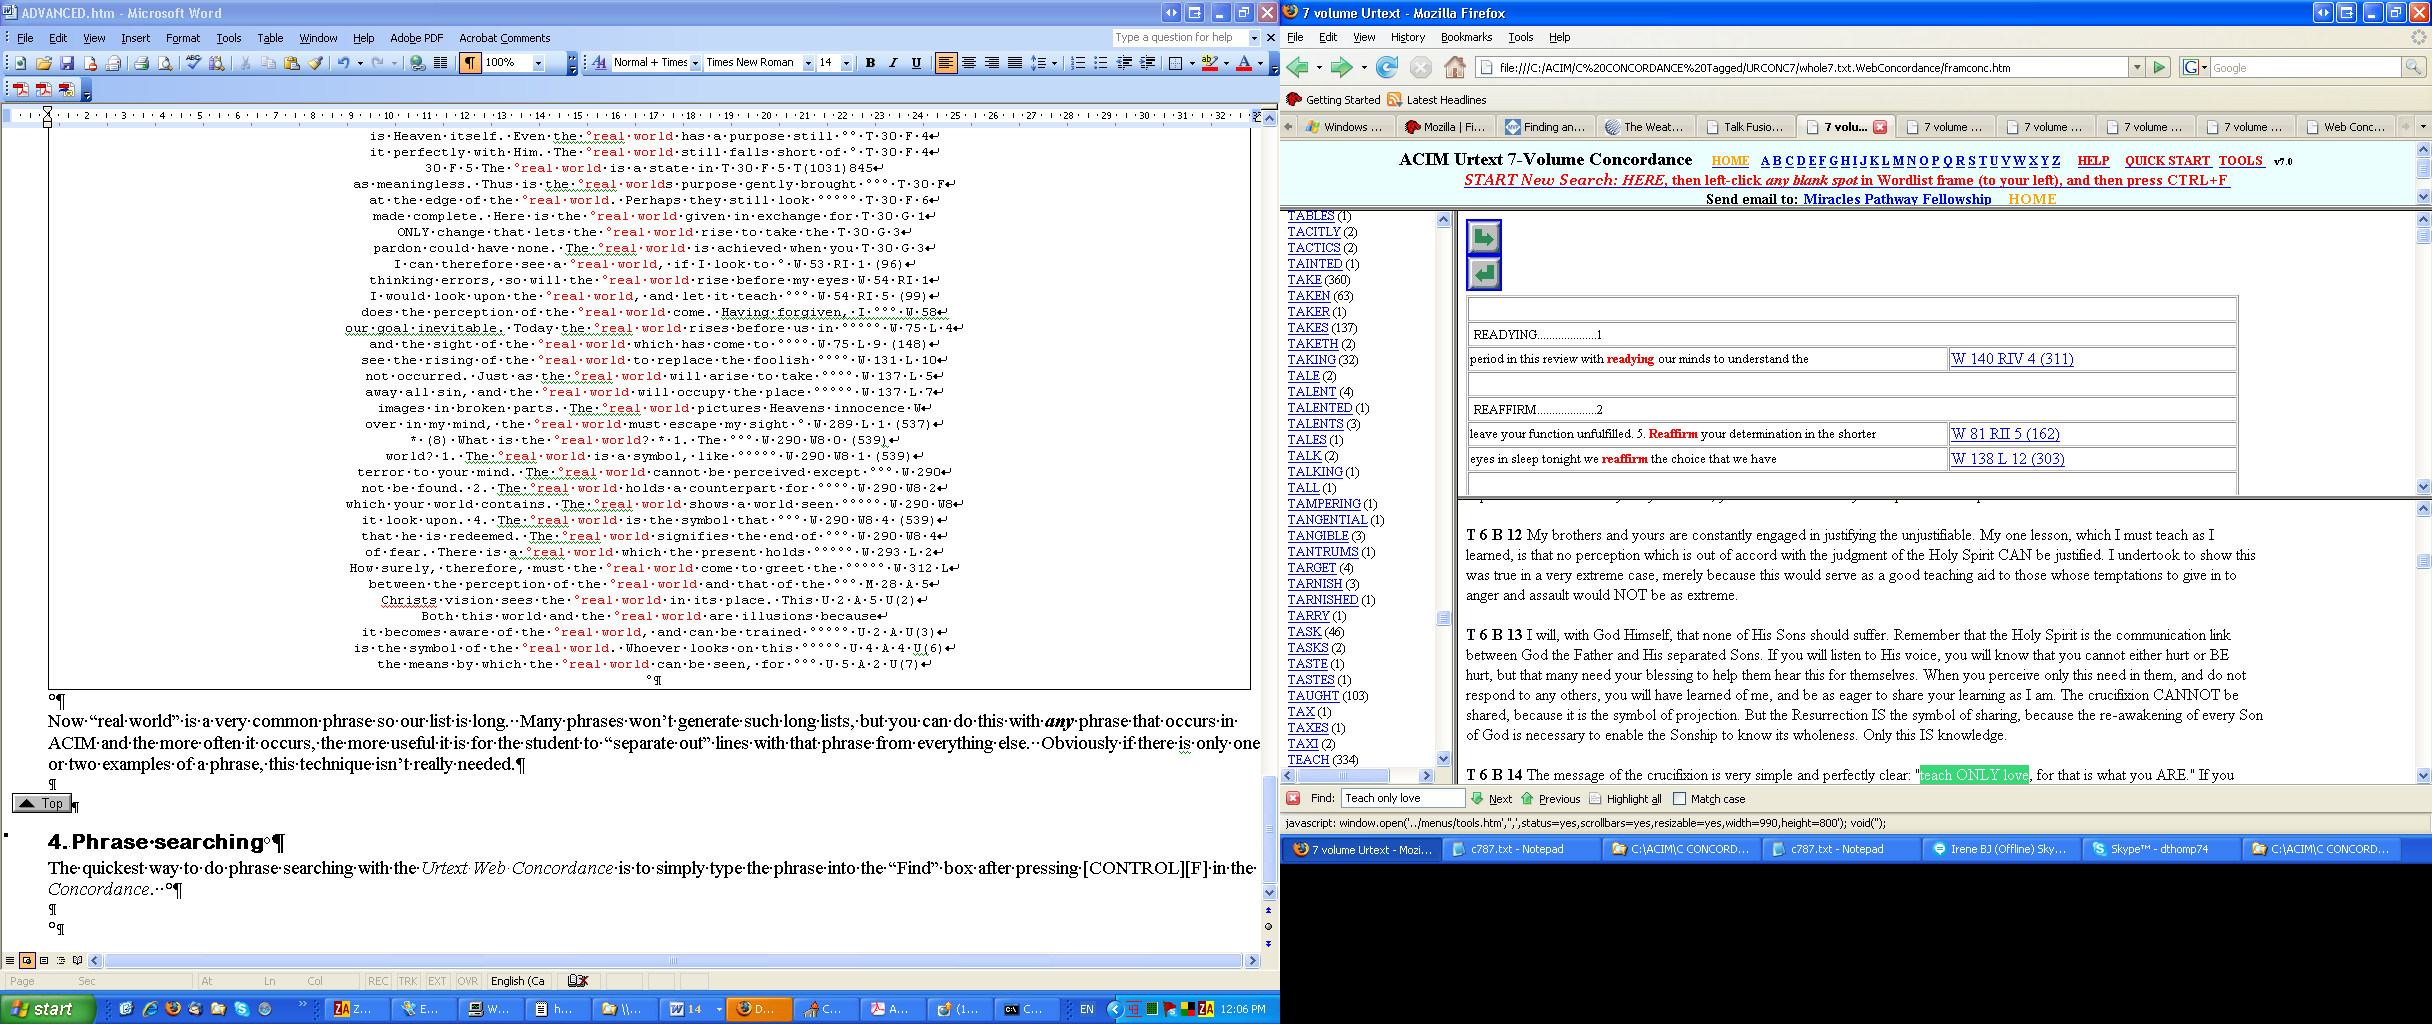Click the Print icon in Word toolbar
This screenshot has width=2432, height=1024.
pyautogui.click(x=141, y=63)
